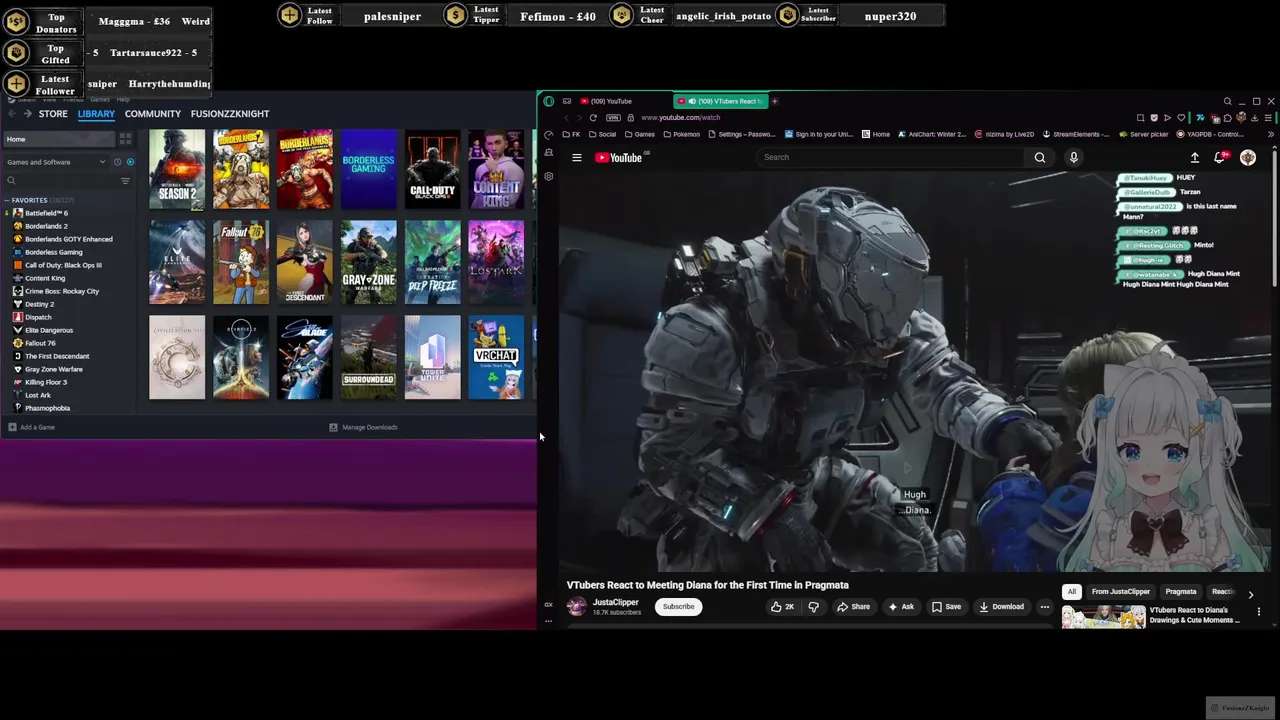Open Stellar Blade game cover
This screenshot has height=720, width=1280.
pyautogui.click(x=304, y=358)
